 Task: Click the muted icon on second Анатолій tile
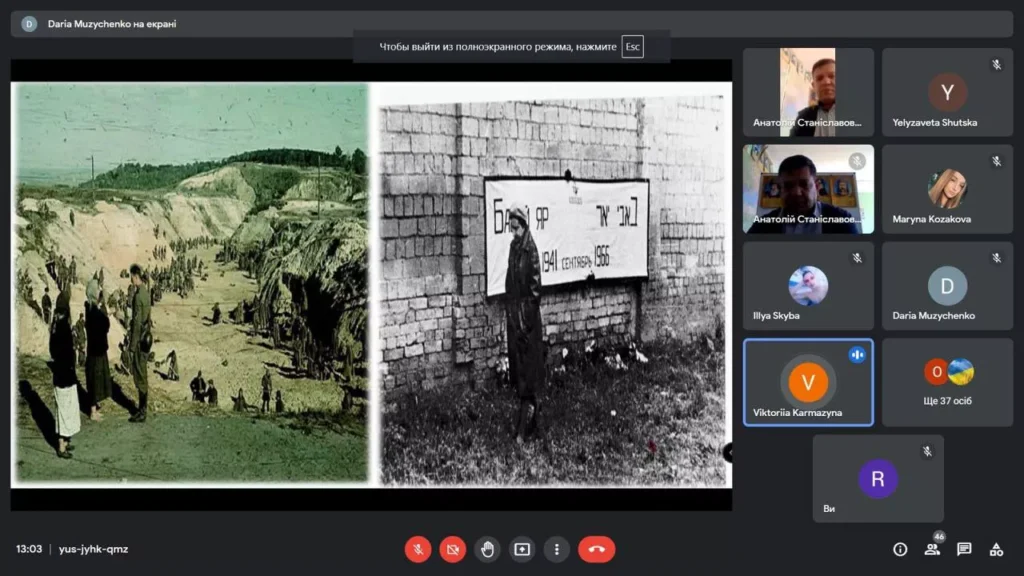[857, 161]
